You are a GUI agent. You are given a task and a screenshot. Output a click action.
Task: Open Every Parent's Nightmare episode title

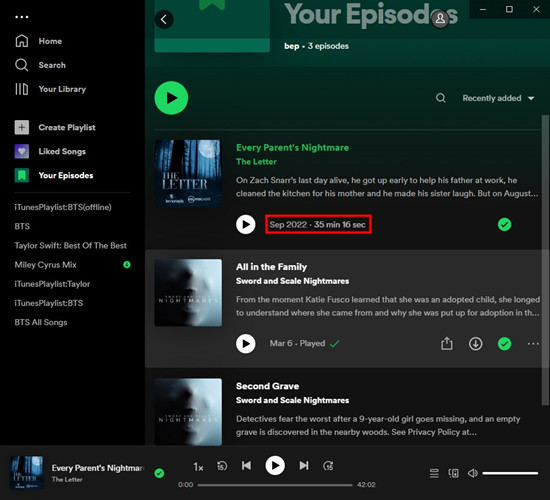point(293,148)
